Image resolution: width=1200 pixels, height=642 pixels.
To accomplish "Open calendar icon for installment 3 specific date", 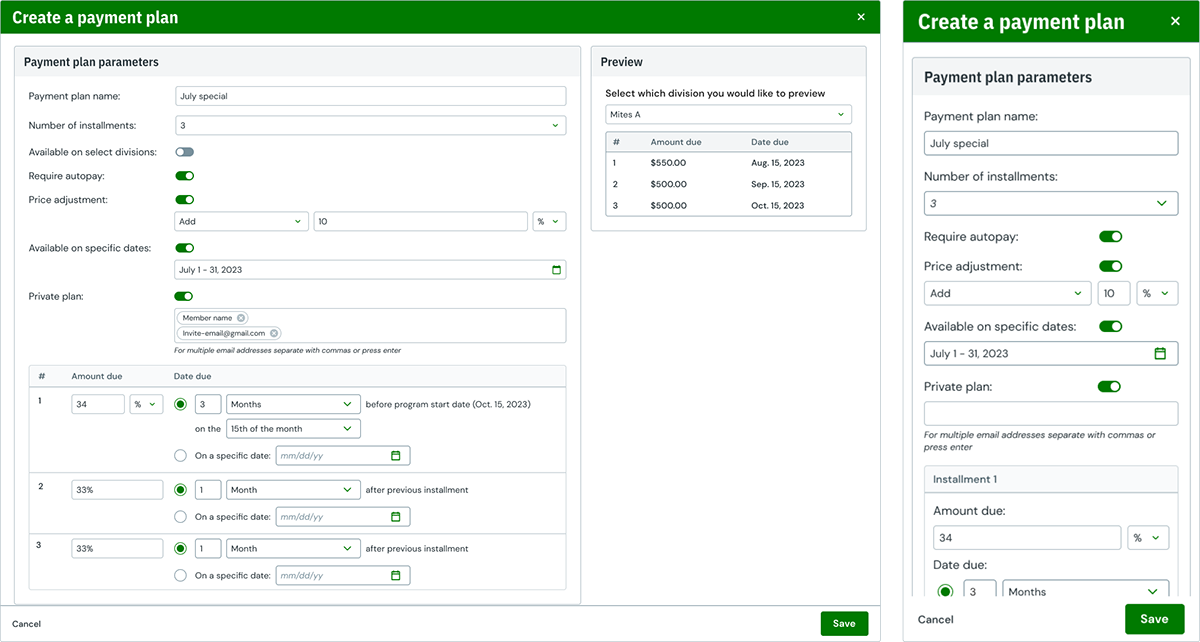I will pyautogui.click(x=395, y=576).
